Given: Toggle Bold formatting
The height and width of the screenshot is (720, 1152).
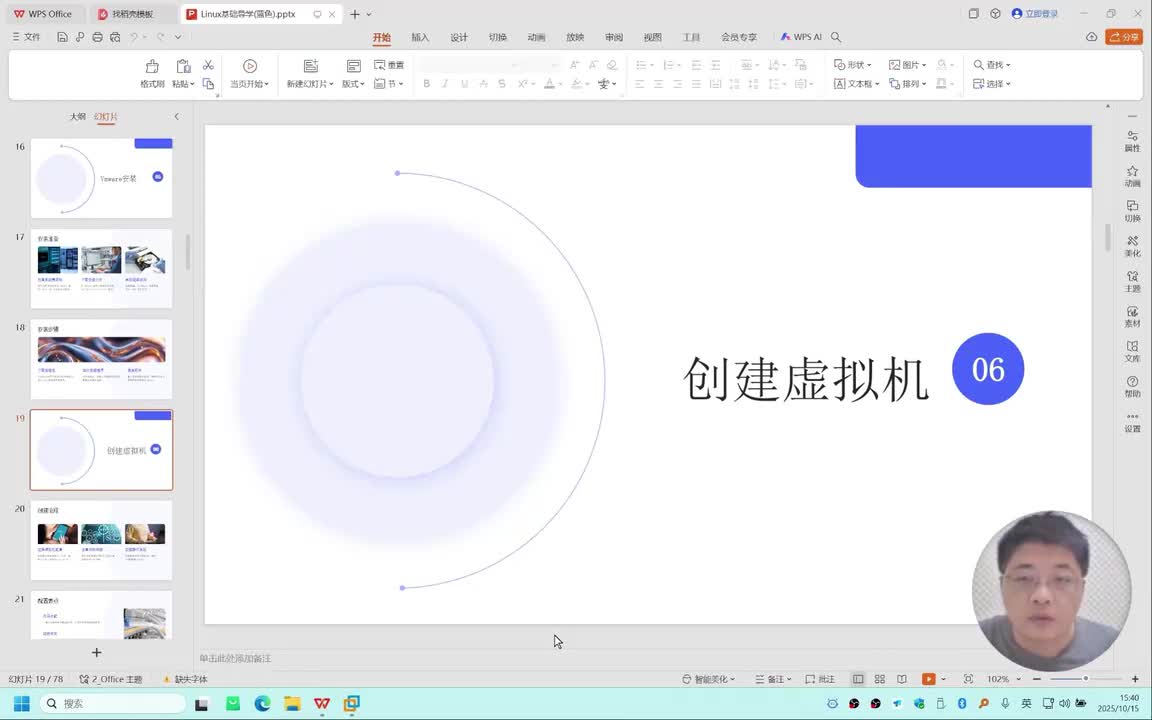Looking at the screenshot, I should (x=426, y=84).
